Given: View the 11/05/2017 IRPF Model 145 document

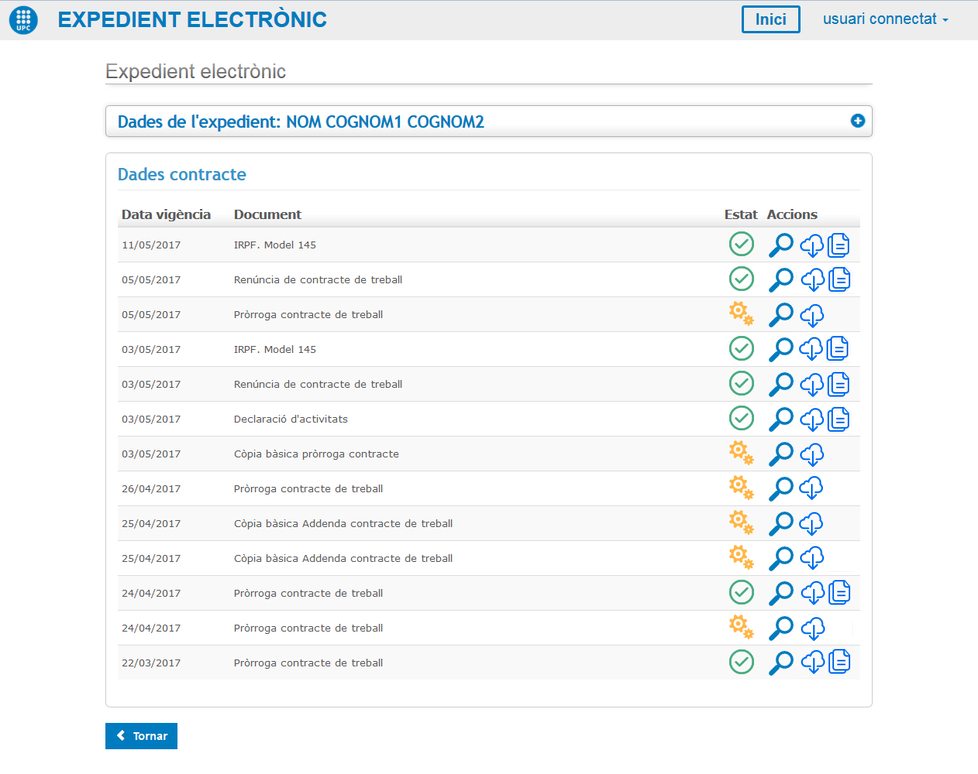Looking at the screenshot, I should (781, 245).
